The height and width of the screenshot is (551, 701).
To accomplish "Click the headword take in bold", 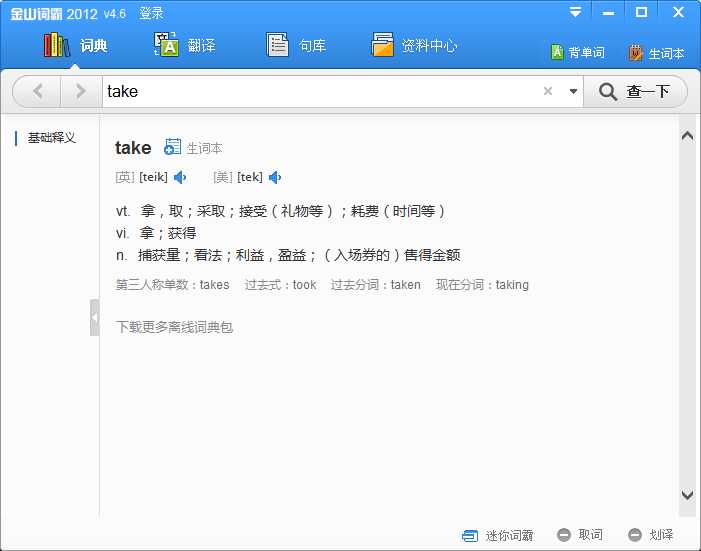I will pos(133,148).
